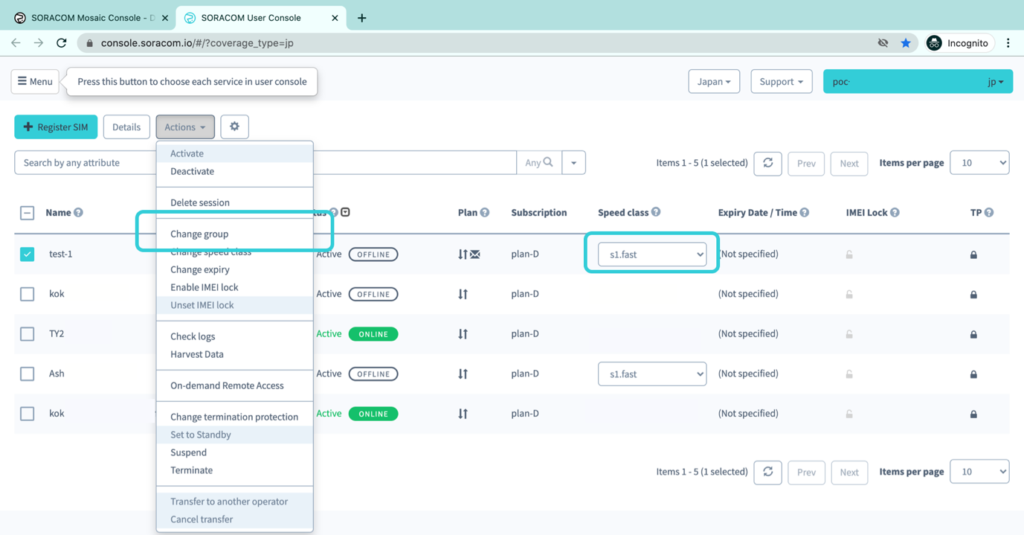
Task: Open settings gear next to Actions
Action: [234, 127]
